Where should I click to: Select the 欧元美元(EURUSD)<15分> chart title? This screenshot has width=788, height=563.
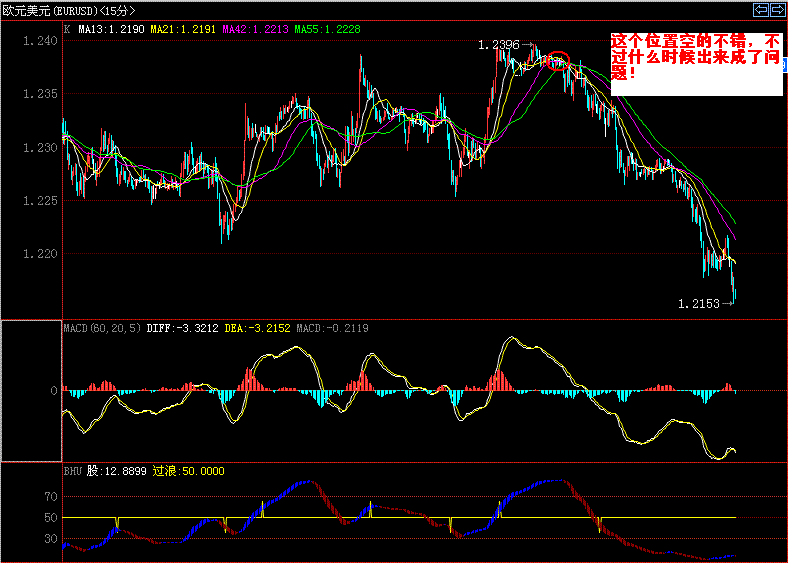pyautogui.click(x=69, y=11)
